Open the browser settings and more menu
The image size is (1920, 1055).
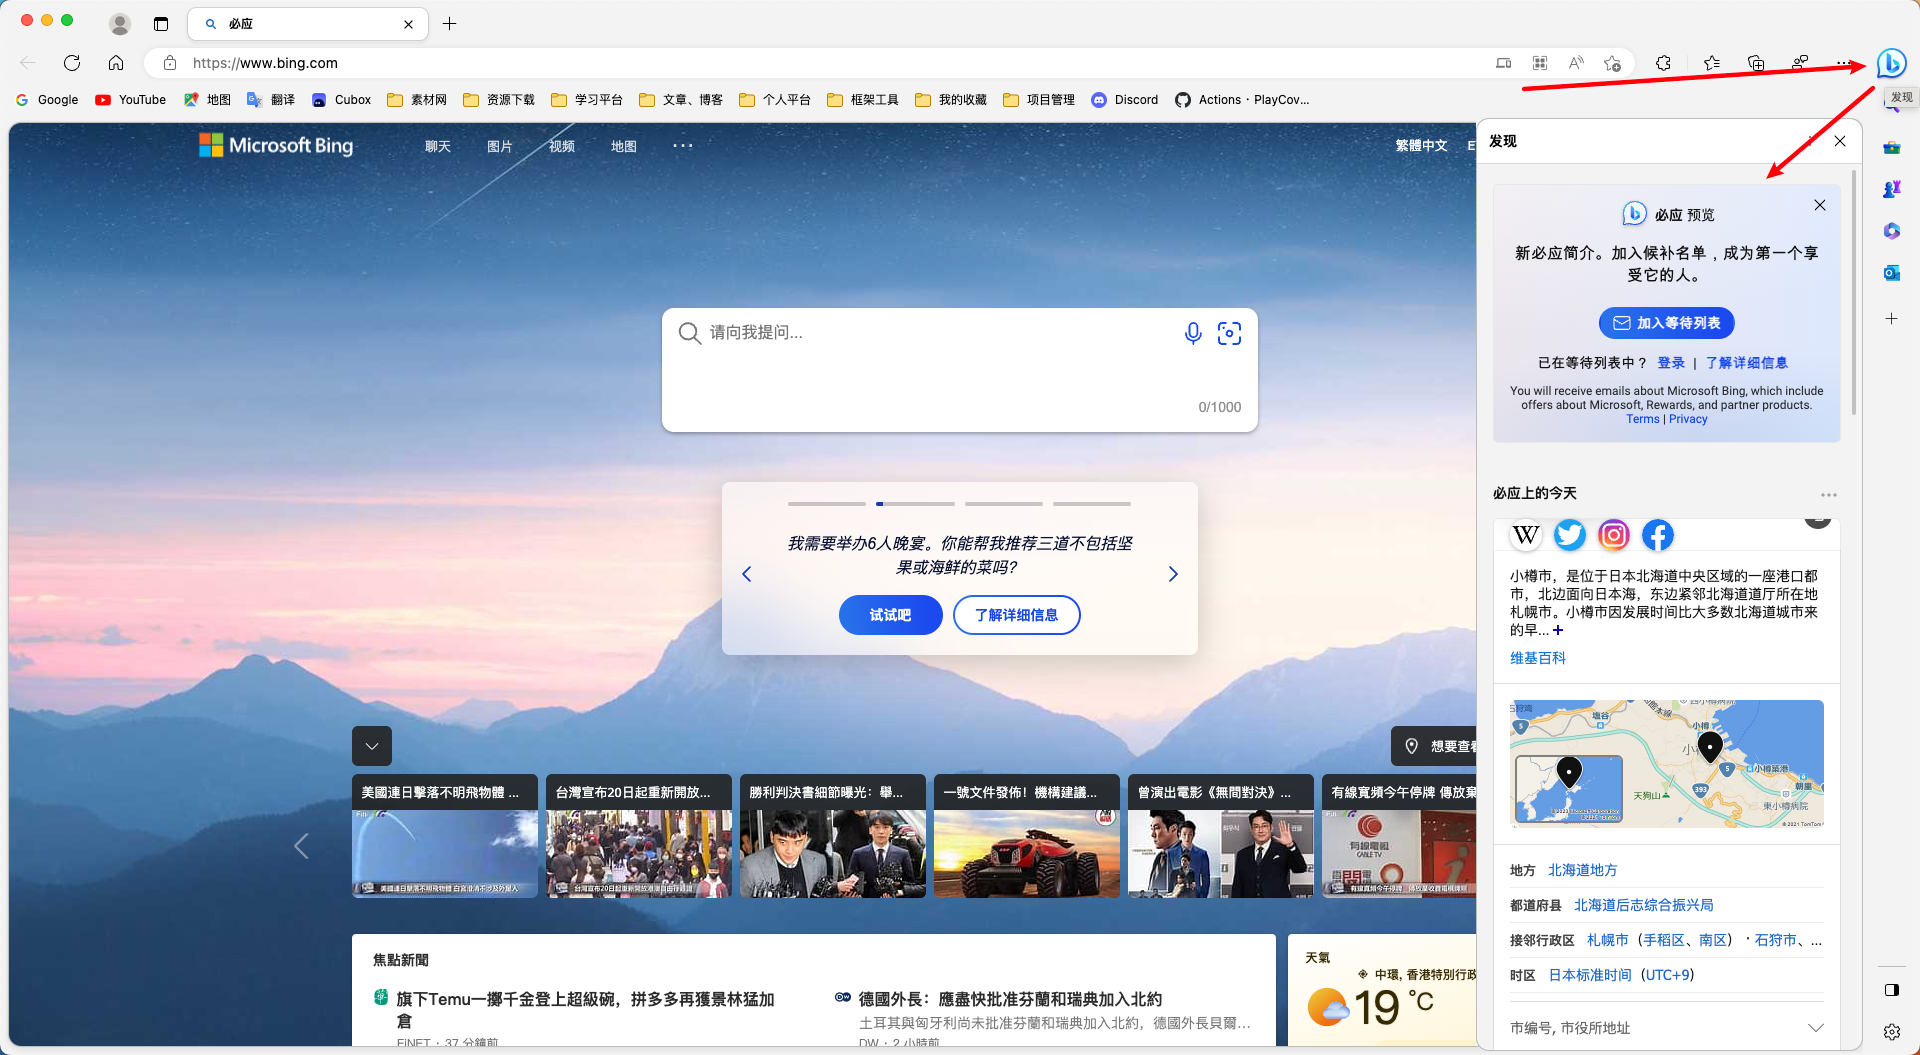pyautogui.click(x=1842, y=63)
